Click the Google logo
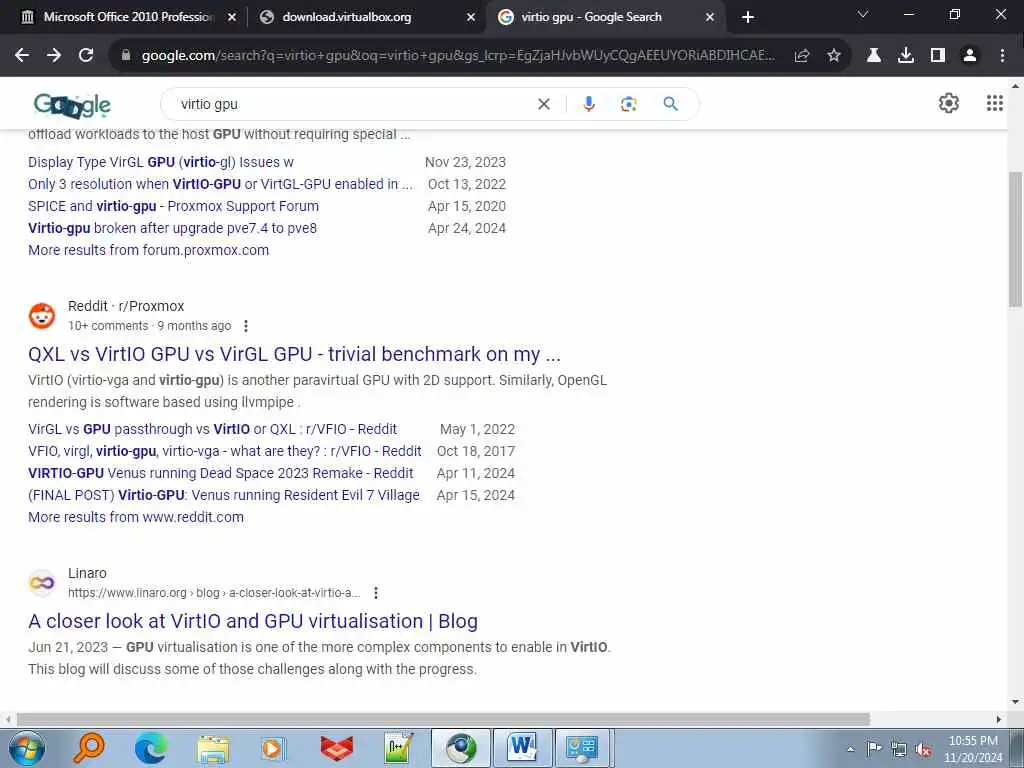The image size is (1024, 768). pyautogui.click(x=72, y=104)
